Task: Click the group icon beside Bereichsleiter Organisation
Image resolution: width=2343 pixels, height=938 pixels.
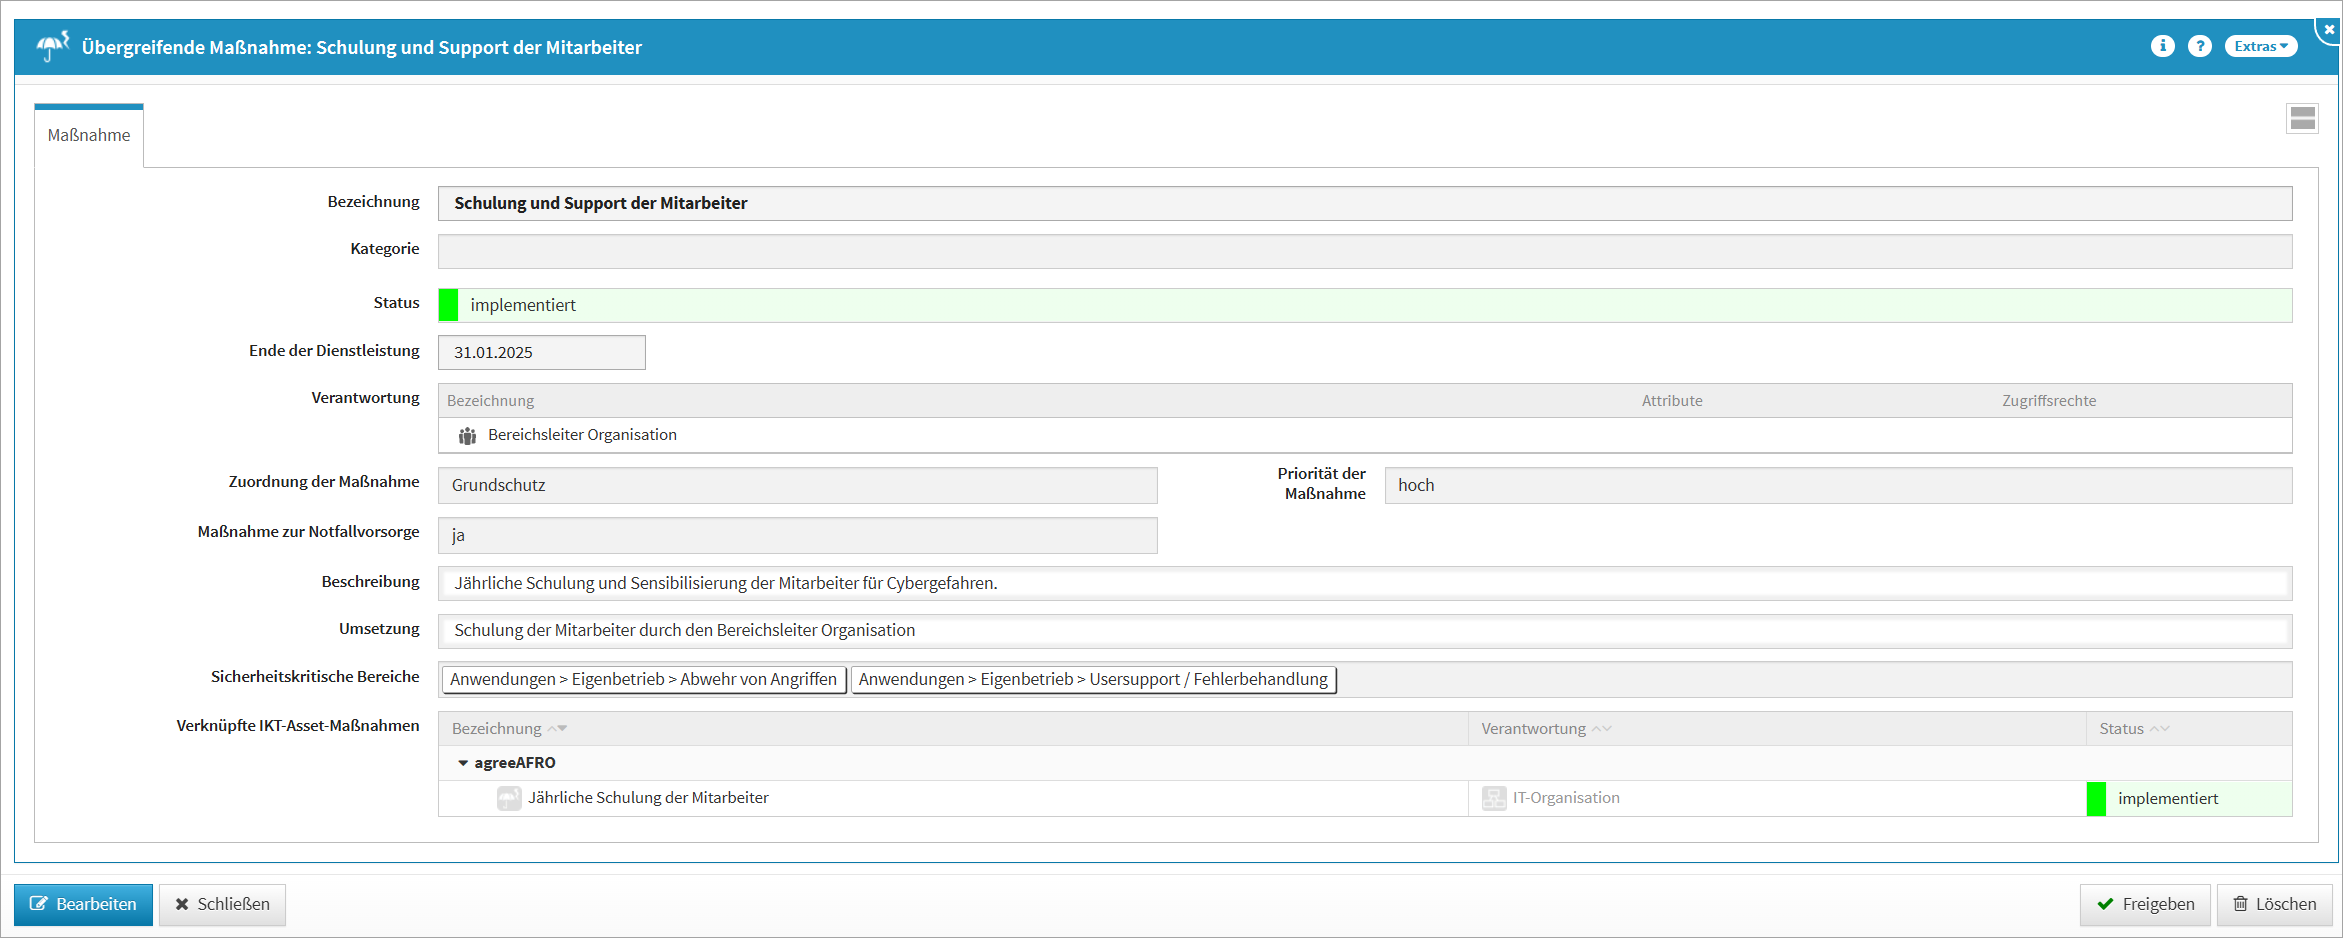Action: pyautogui.click(x=467, y=436)
